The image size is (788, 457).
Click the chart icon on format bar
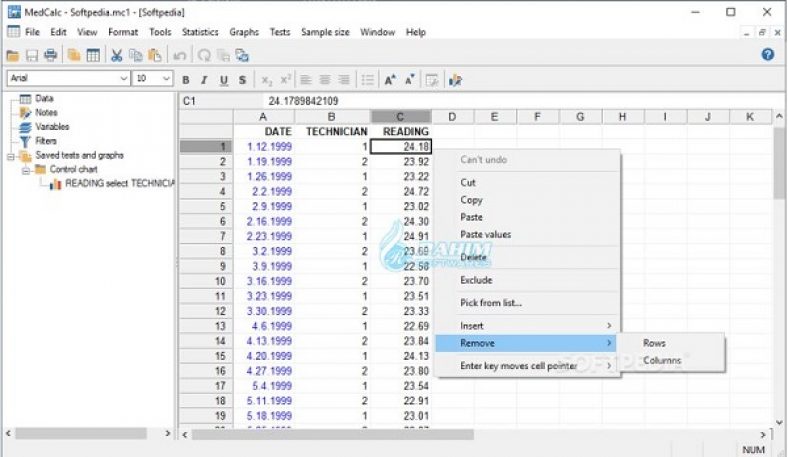(x=455, y=80)
